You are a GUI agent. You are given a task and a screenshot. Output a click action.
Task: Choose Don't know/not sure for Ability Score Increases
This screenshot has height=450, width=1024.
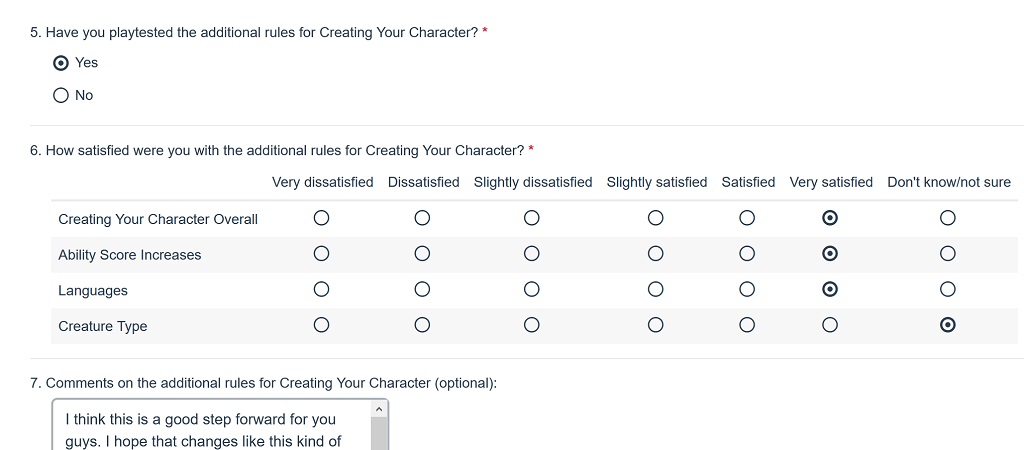[948, 253]
